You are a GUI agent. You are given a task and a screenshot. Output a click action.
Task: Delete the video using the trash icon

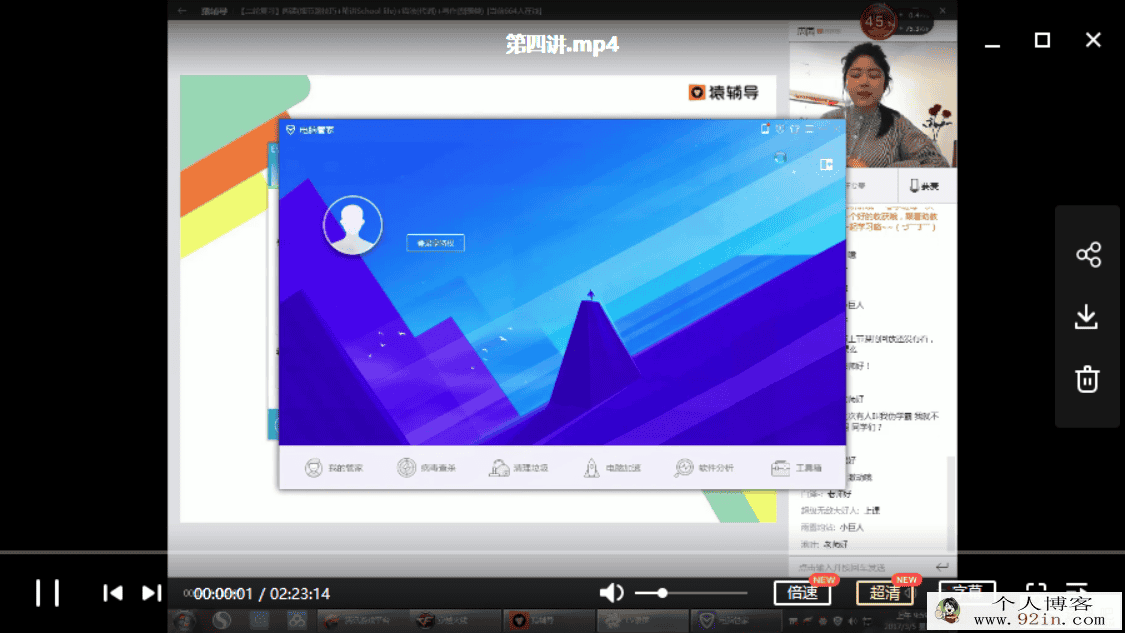click(1087, 379)
